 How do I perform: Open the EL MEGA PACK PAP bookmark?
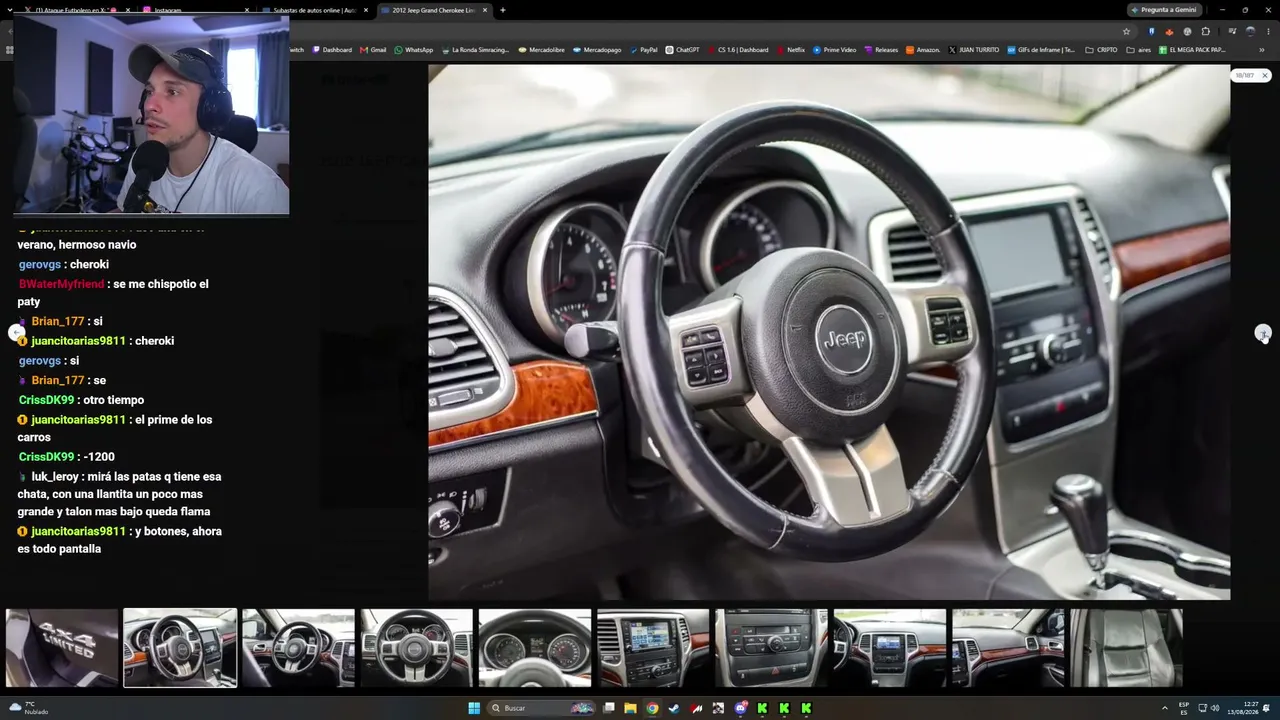1192,50
